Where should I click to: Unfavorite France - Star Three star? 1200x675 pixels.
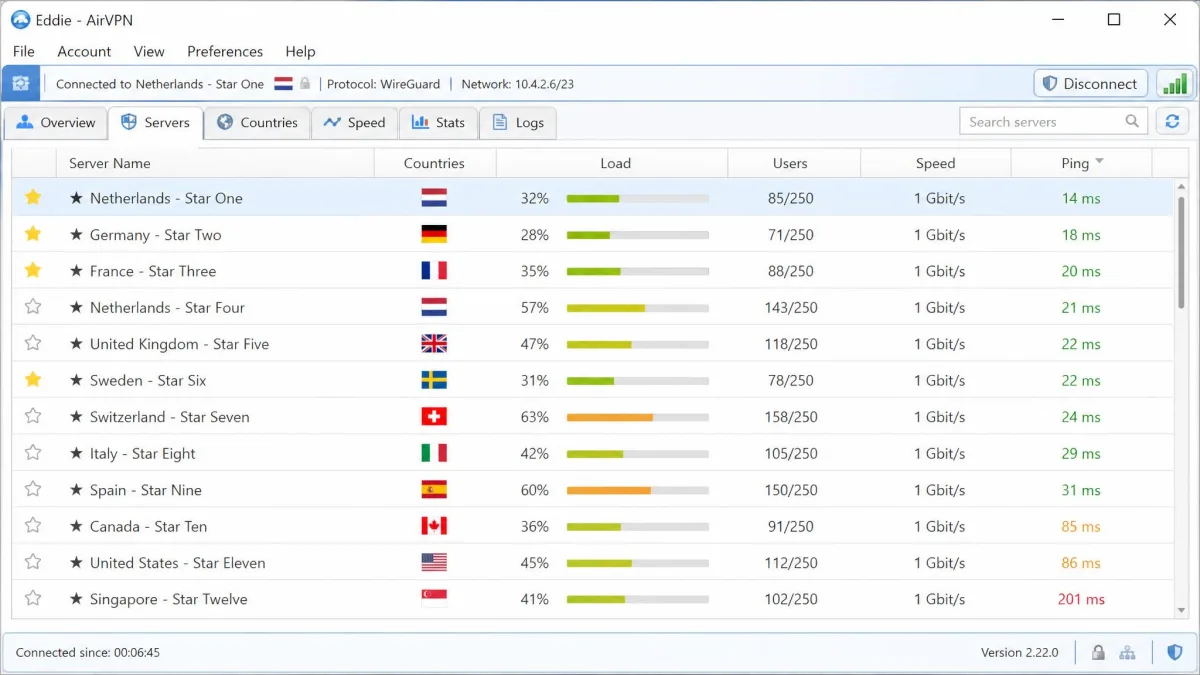(x=33, y=270)
